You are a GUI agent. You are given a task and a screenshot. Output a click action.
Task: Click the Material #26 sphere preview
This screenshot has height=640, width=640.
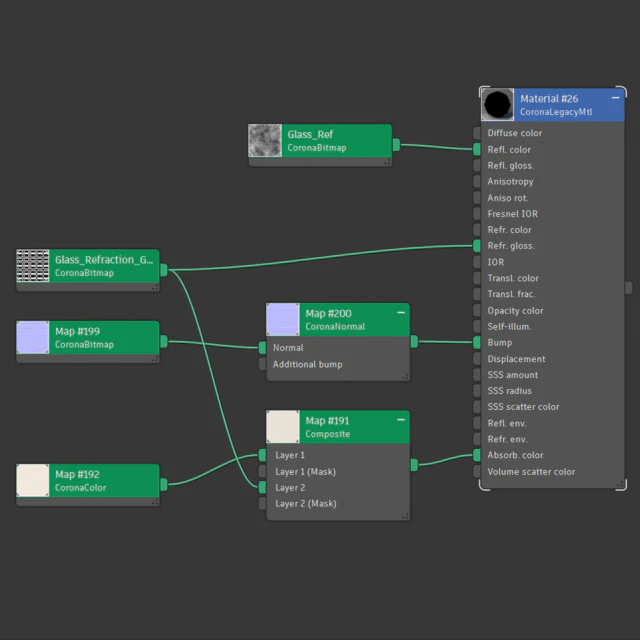pos(498,104)
